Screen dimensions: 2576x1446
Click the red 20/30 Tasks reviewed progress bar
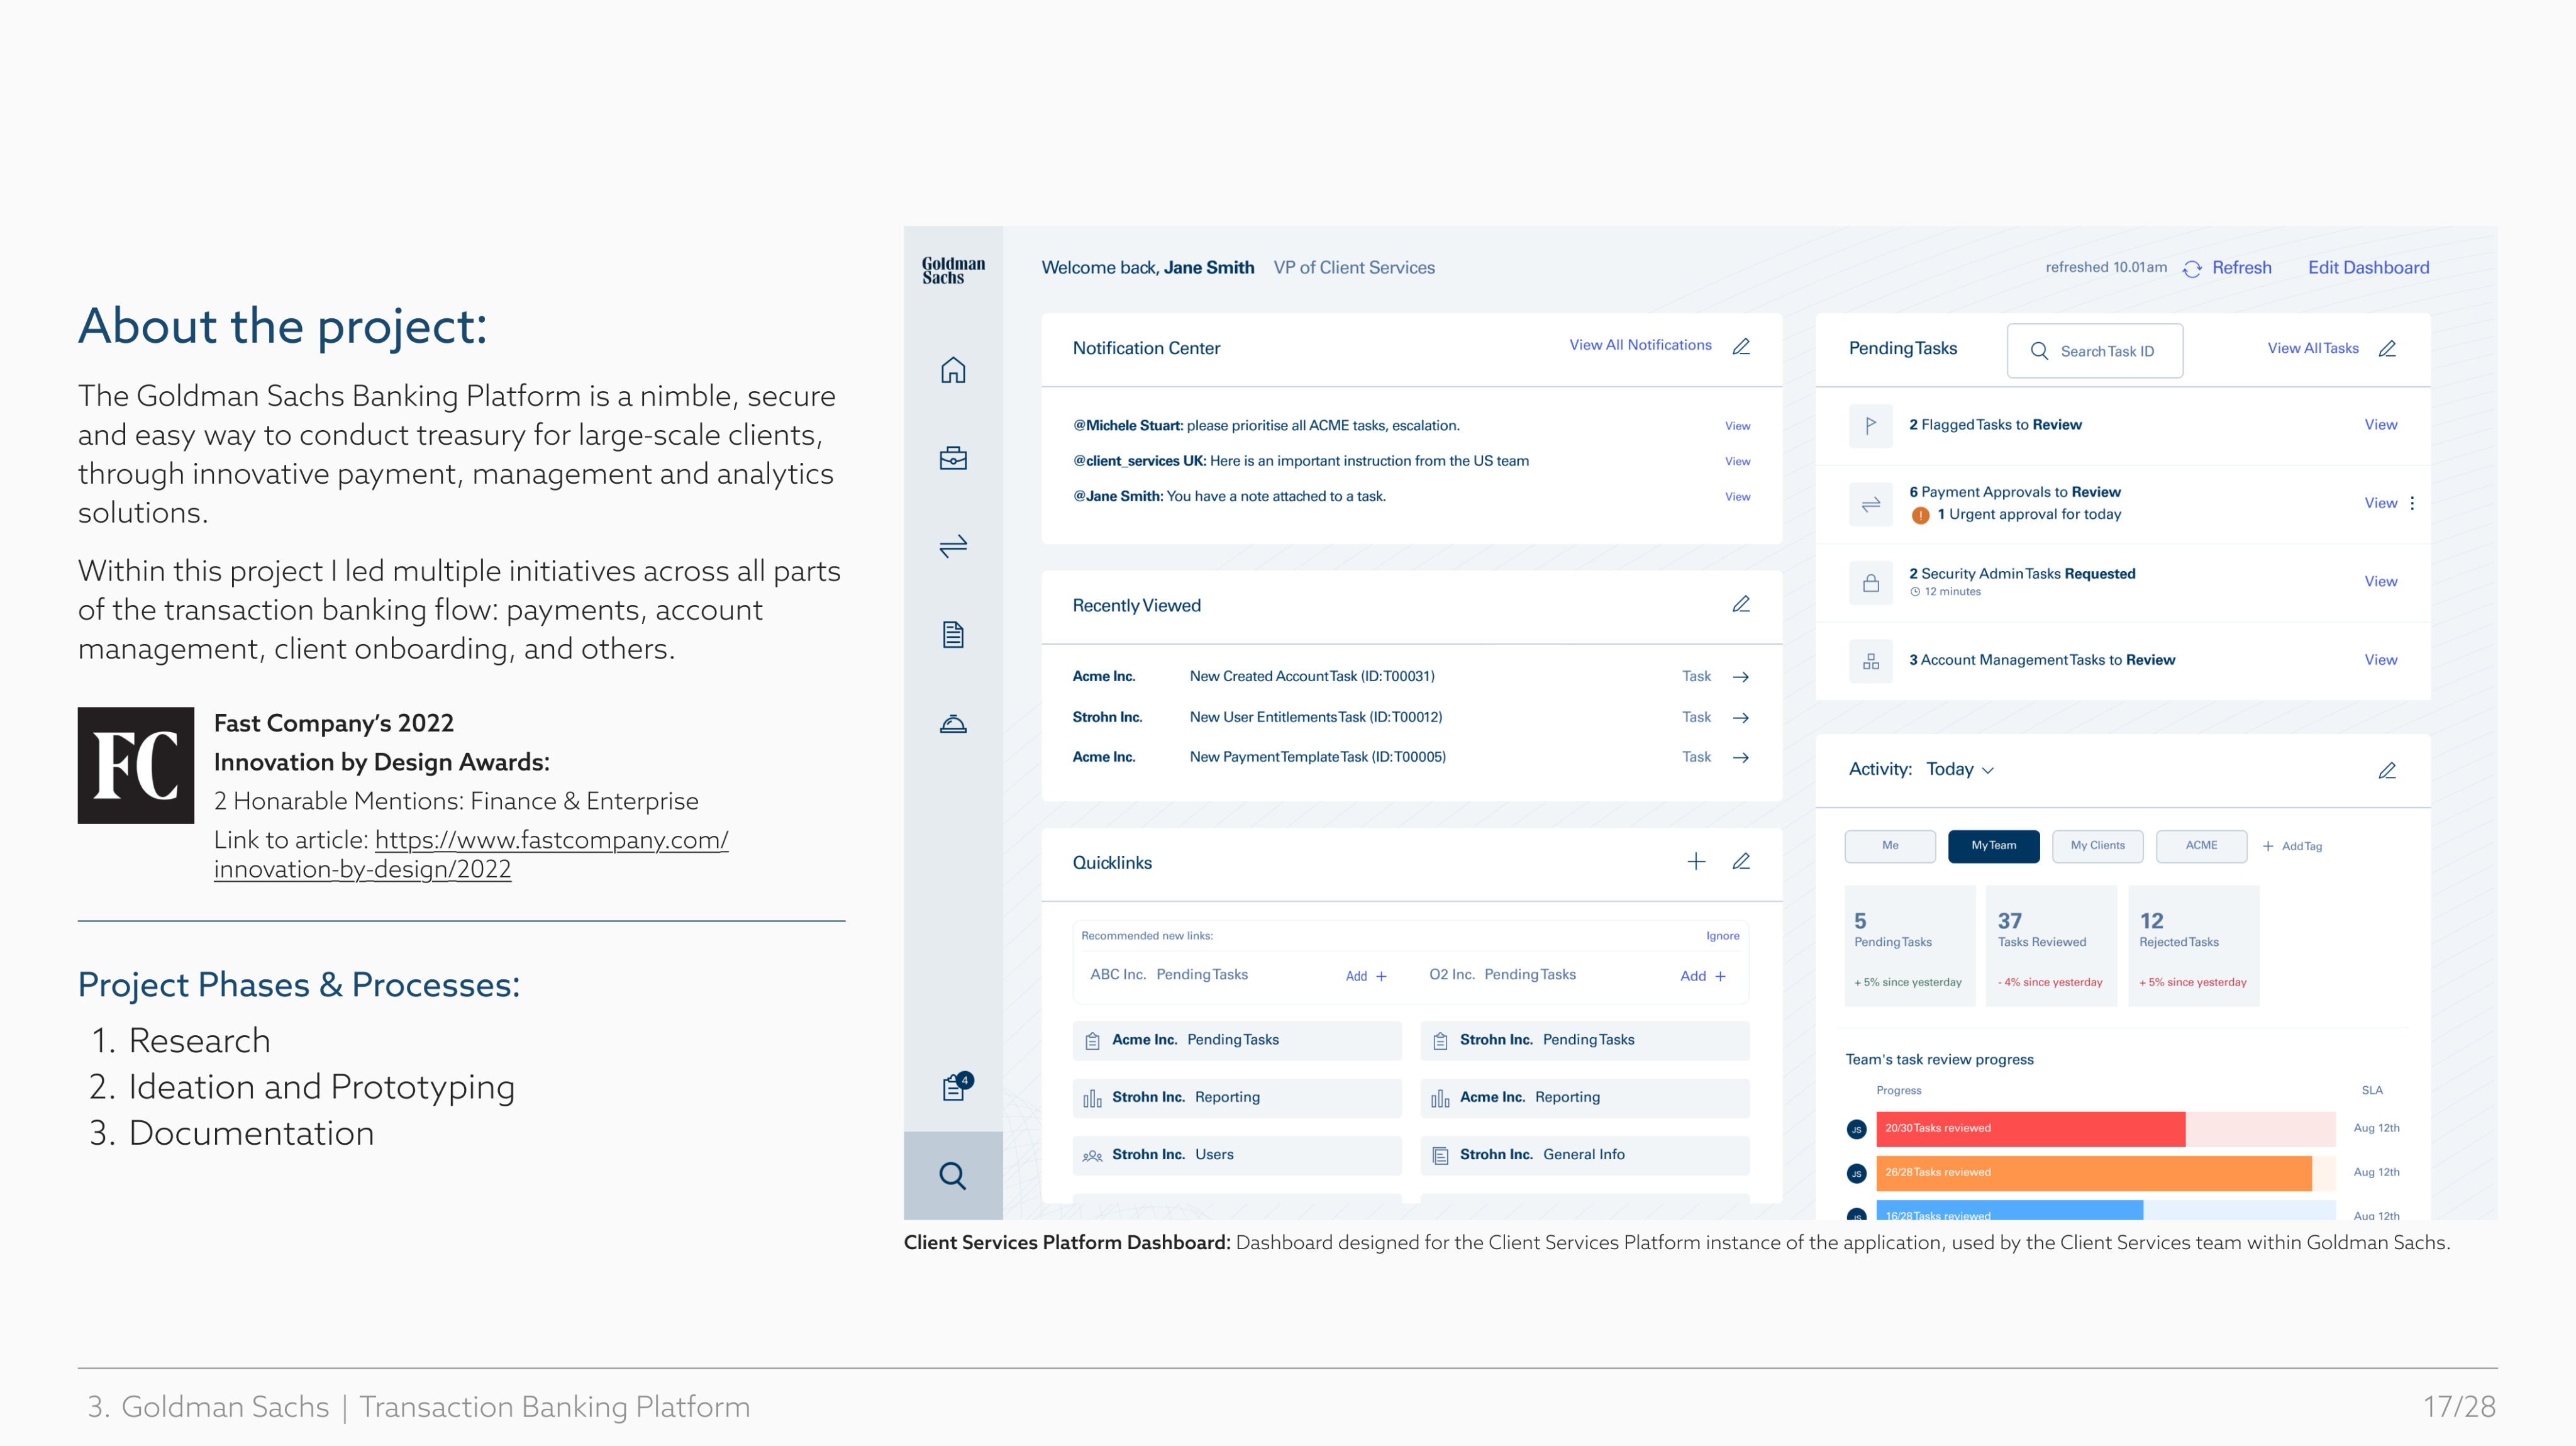2030,1128
